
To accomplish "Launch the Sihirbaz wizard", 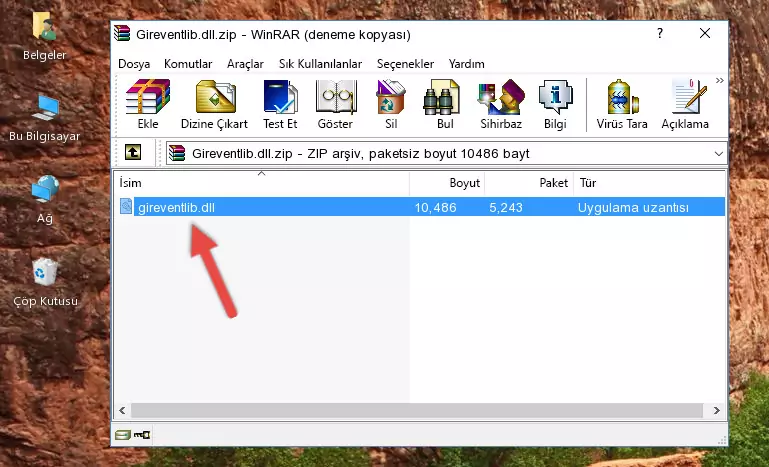I will (501, 104).
